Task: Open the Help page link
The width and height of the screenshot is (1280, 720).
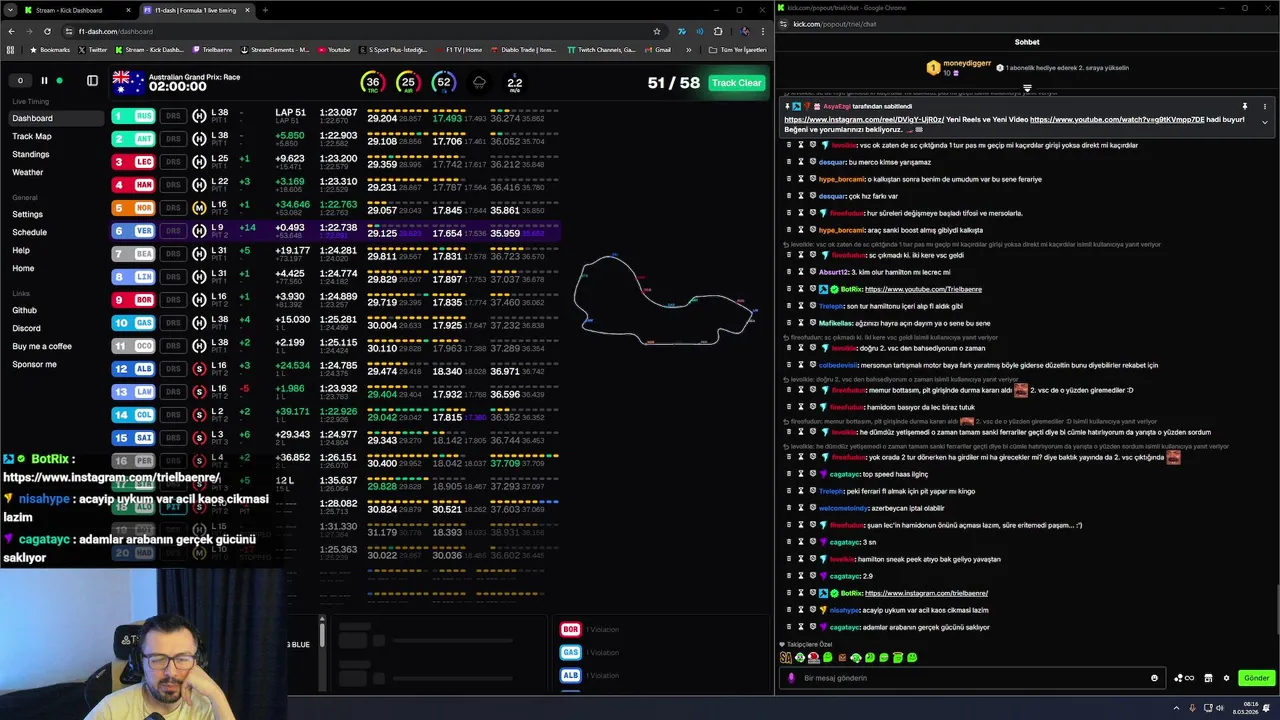Action: tap(21, 250)
